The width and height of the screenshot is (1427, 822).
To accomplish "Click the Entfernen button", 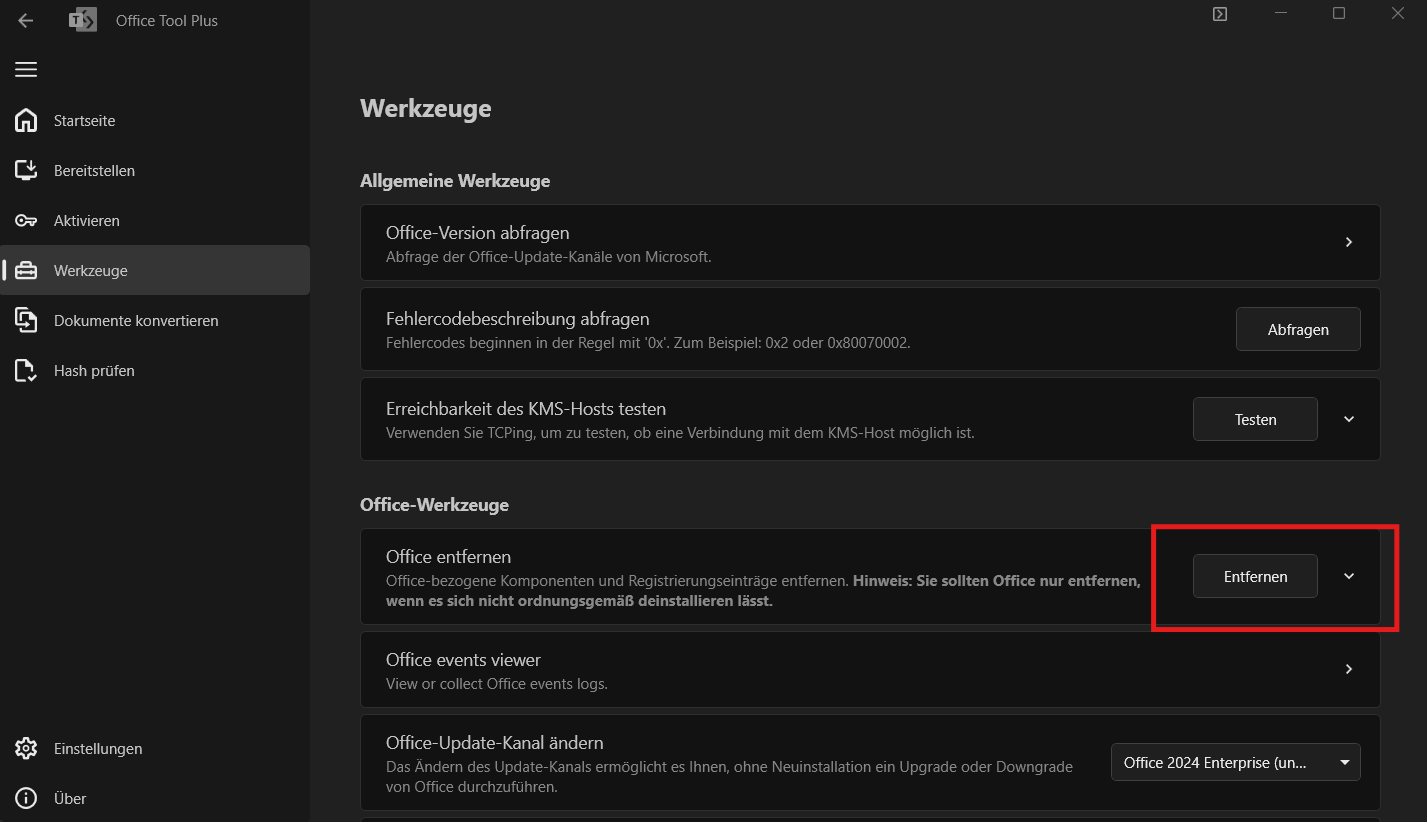I will click(x=1255, y=576).
